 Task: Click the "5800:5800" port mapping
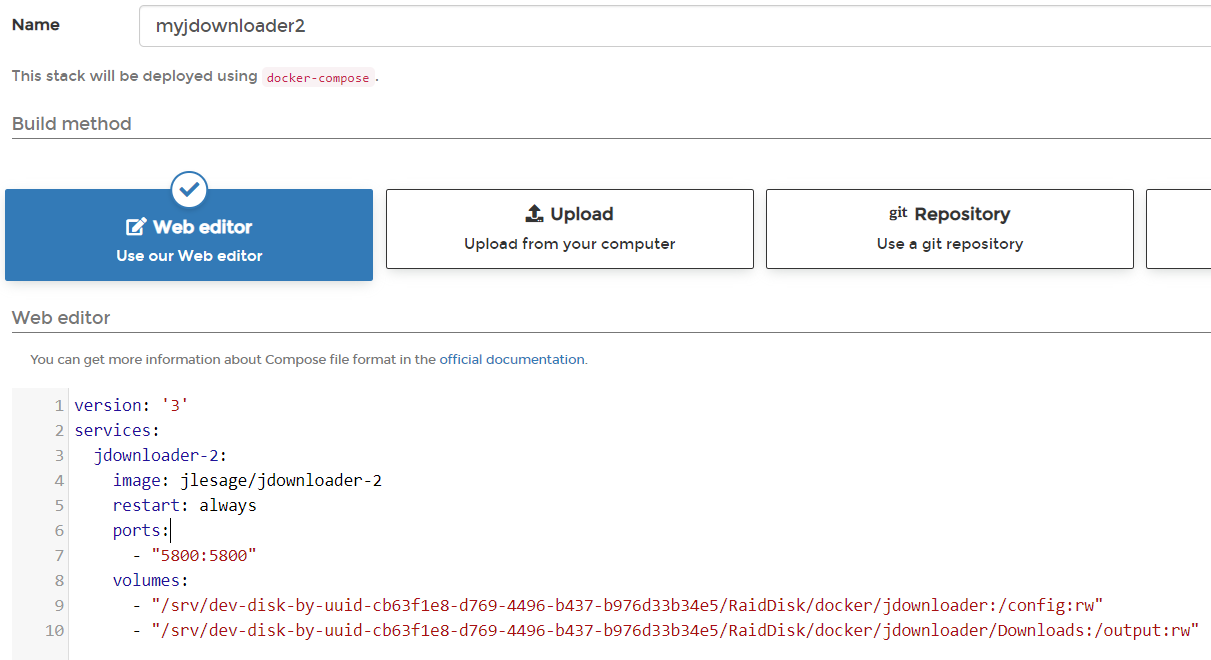204,555
